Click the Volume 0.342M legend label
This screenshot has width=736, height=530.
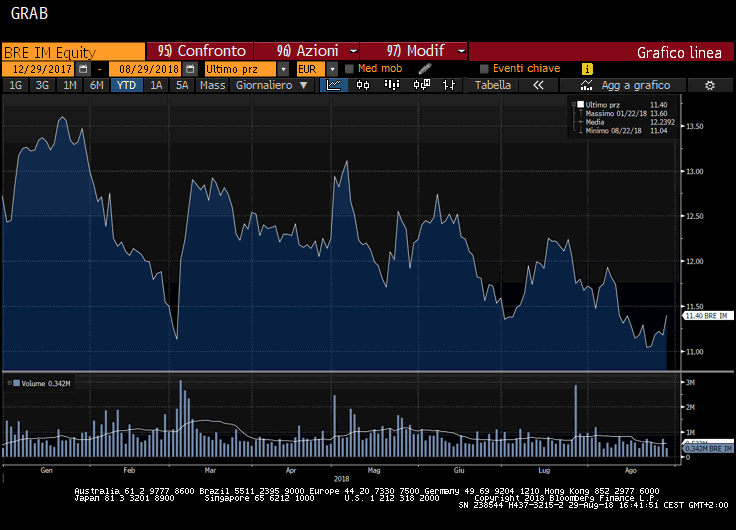pos(46,384)
